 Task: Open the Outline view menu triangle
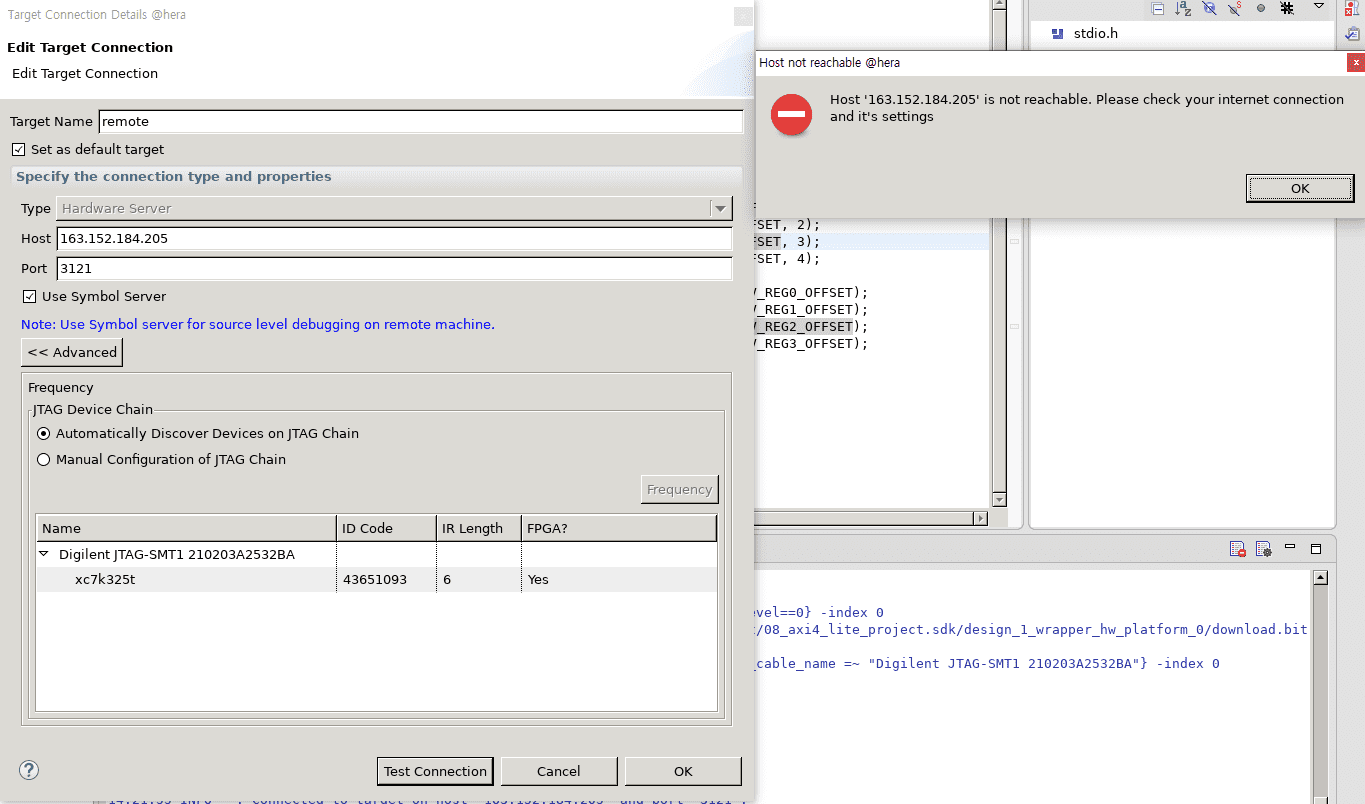[1319, 7]
